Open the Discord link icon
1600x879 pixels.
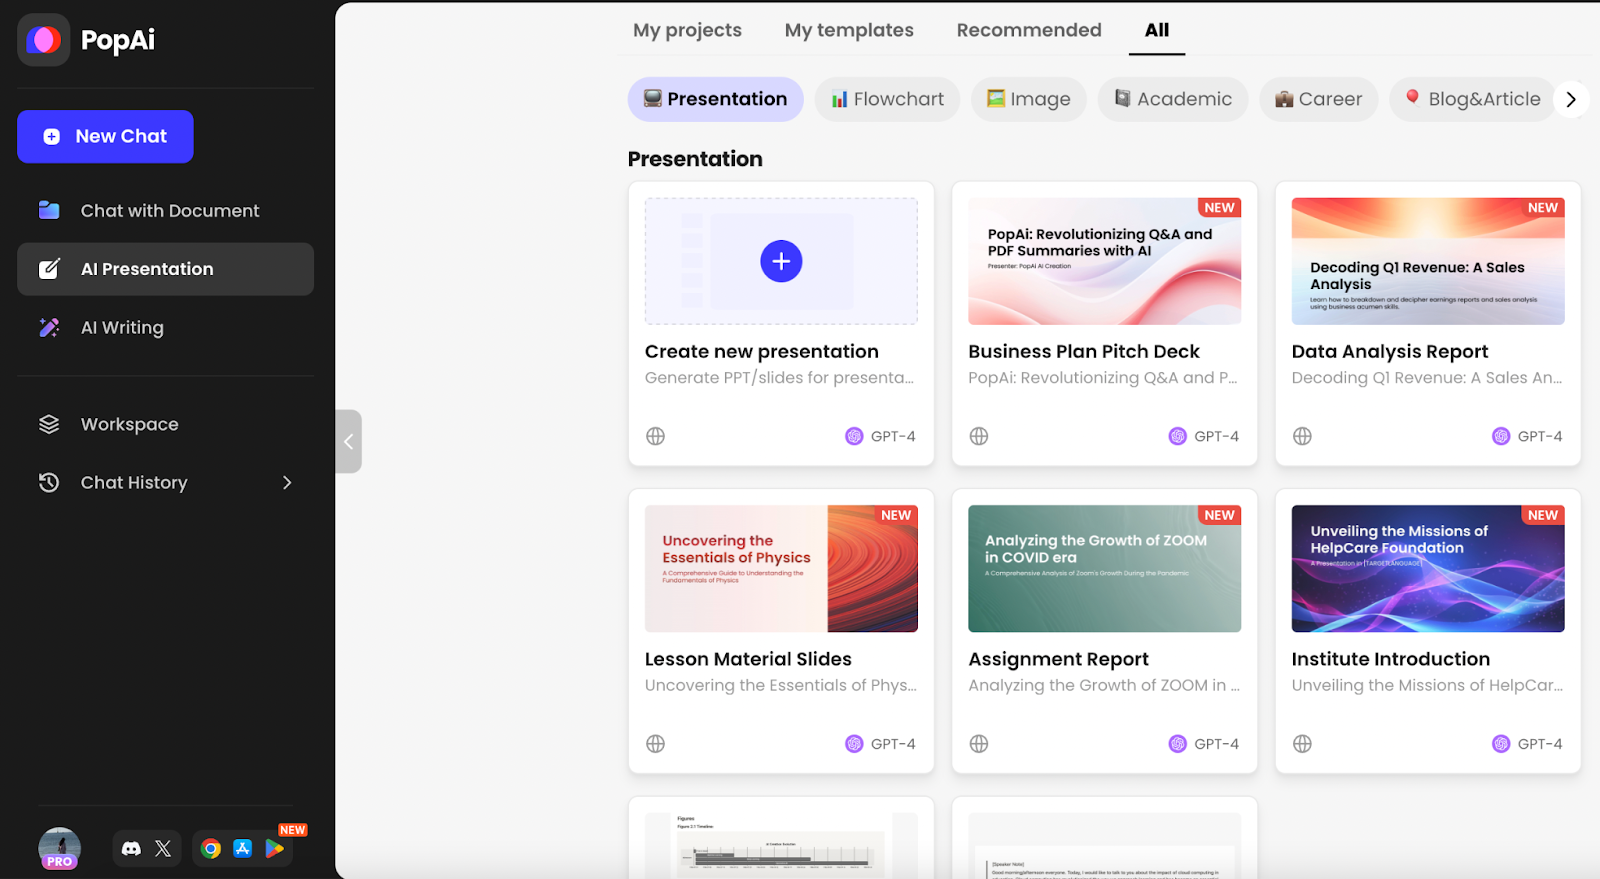[x=131, y=849]
